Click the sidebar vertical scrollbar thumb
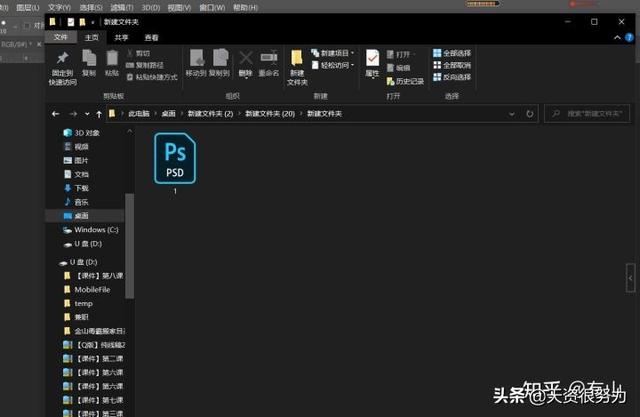640x417 pixels. (129, 246)
